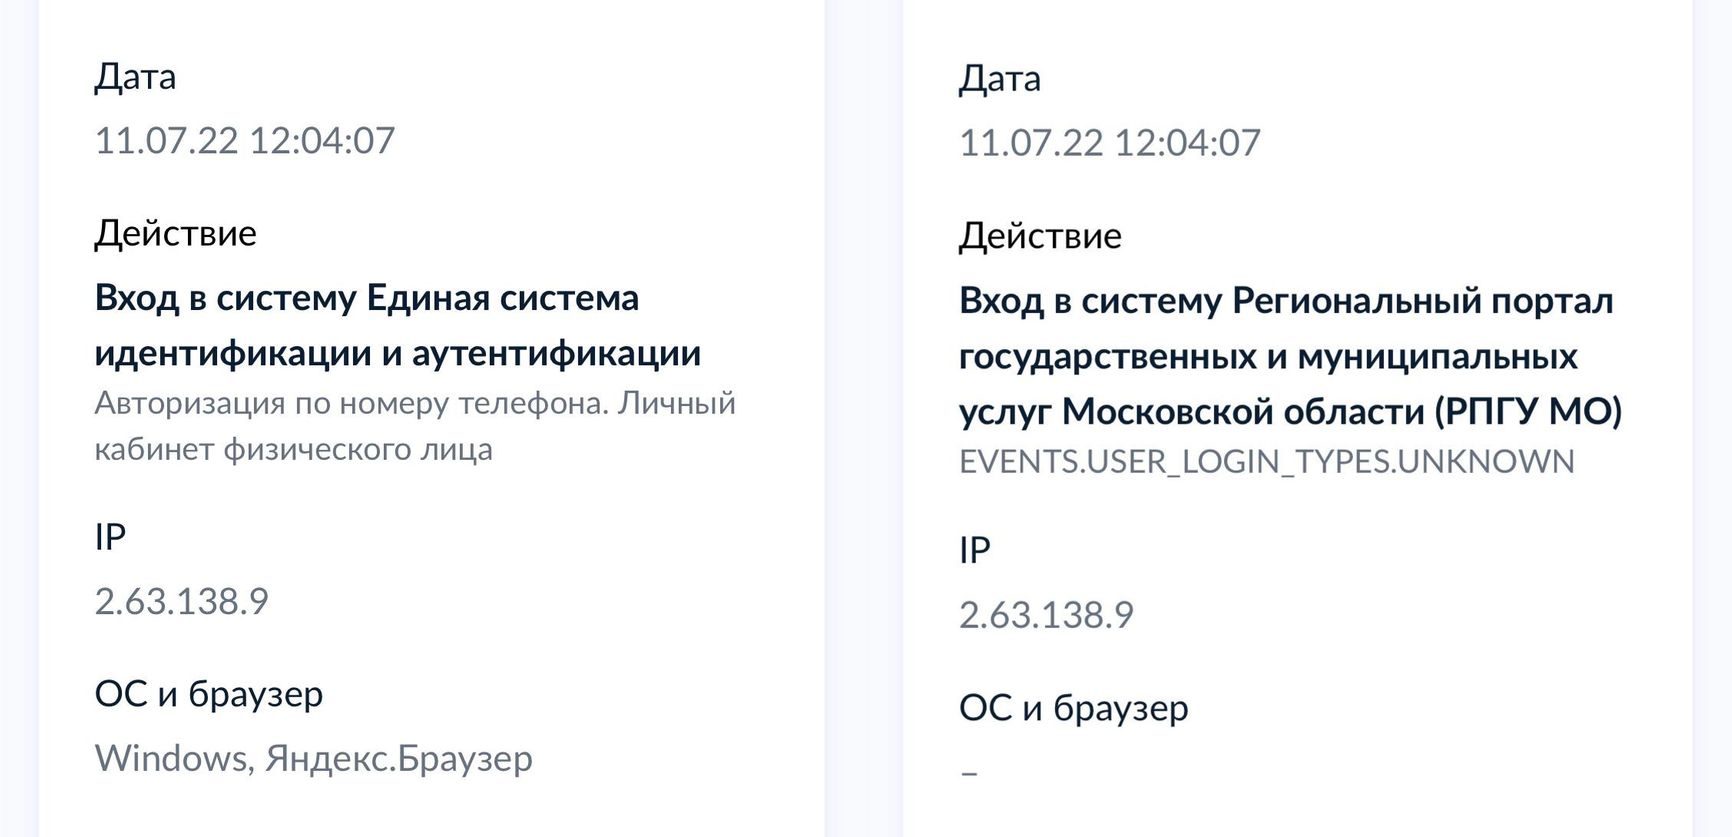Click the right card's date 11.07.22 12:04:07
The width and height of the screenshot is (1732, 837).
click(x=1109, y=143)
